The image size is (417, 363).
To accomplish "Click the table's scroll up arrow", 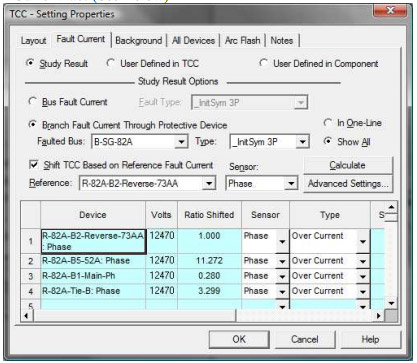I will (391, 207).
